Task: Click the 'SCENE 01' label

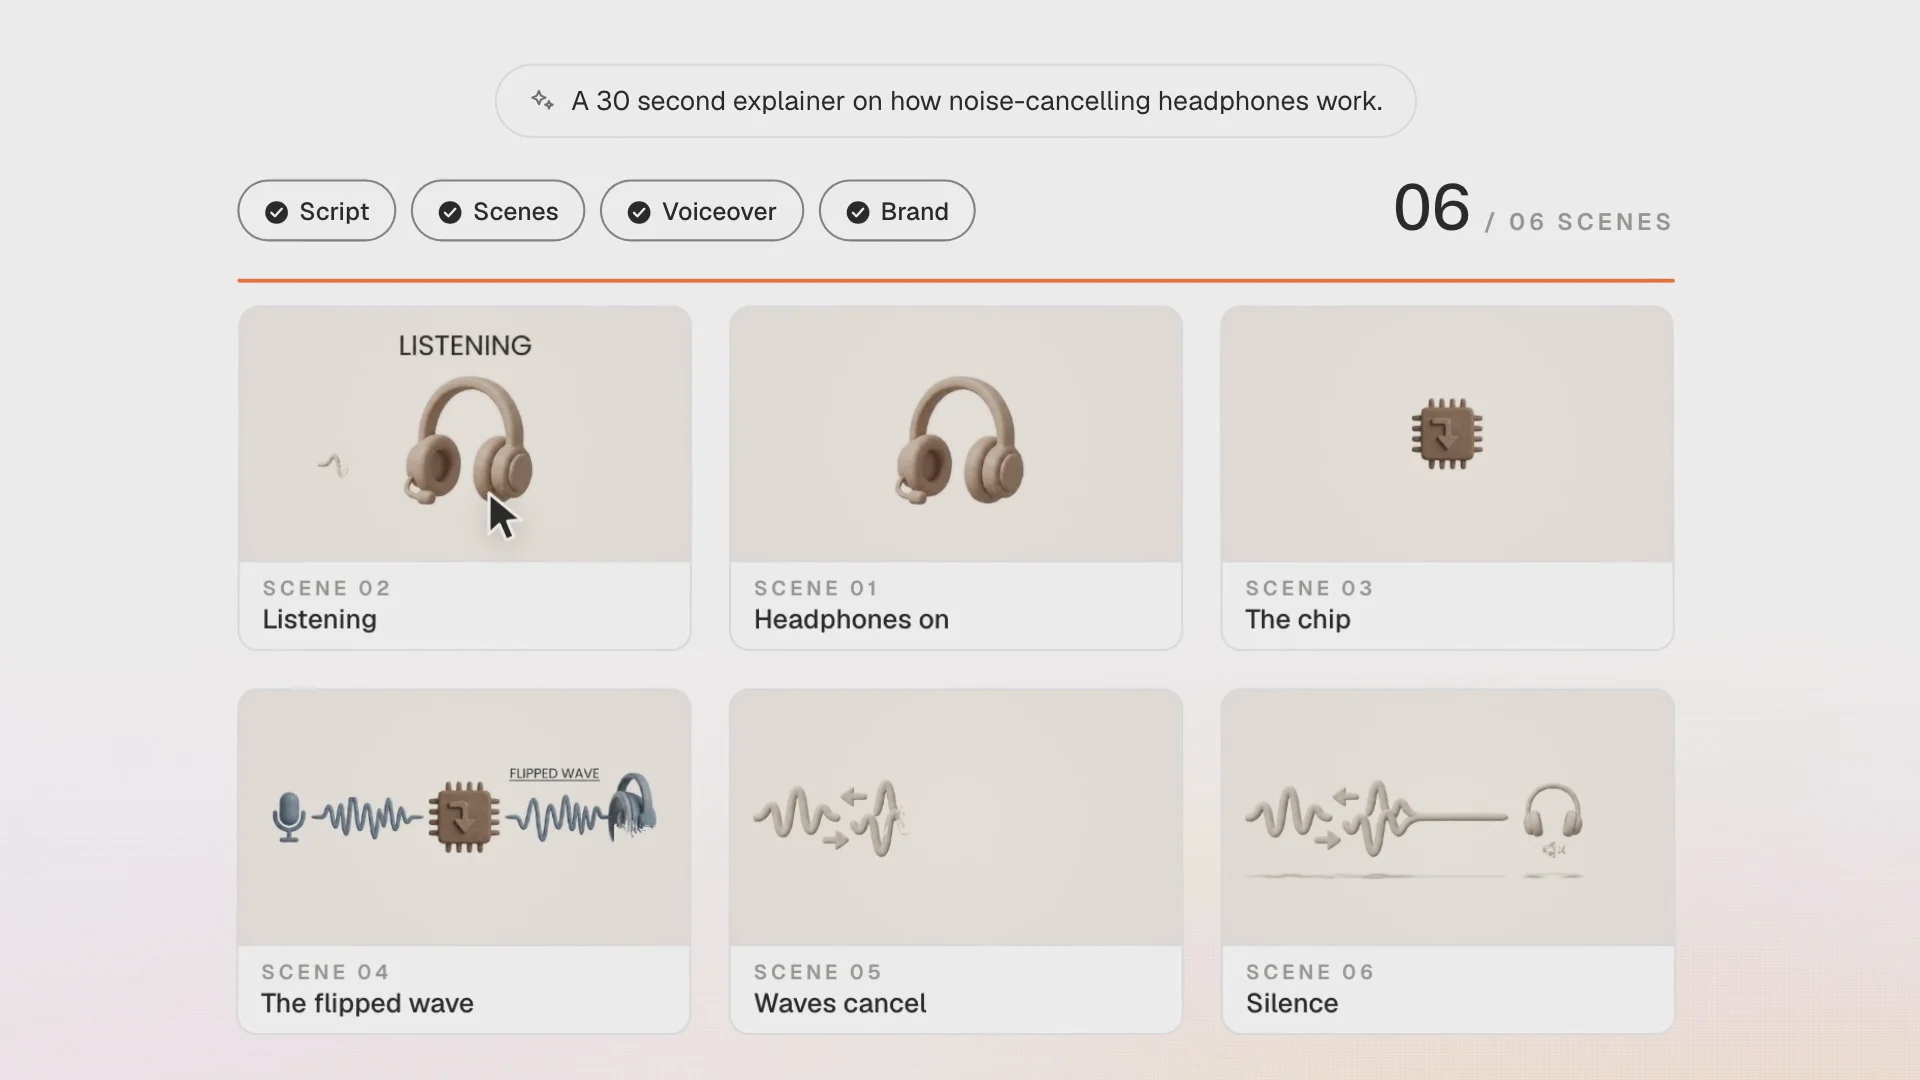Action: (x=816, y=588)
